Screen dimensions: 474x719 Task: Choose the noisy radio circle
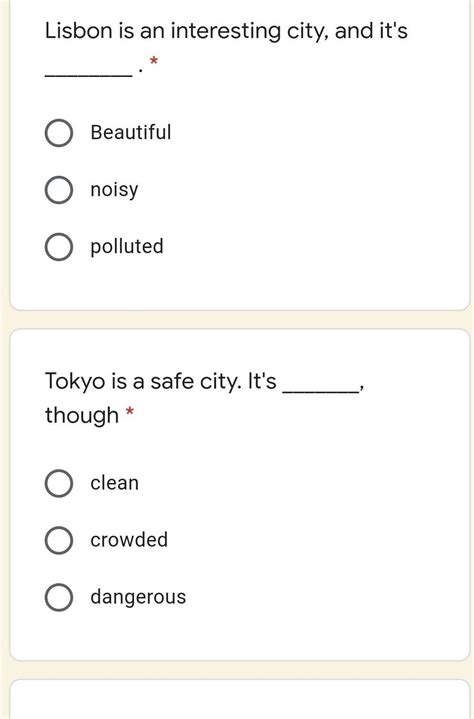point(59,190)
